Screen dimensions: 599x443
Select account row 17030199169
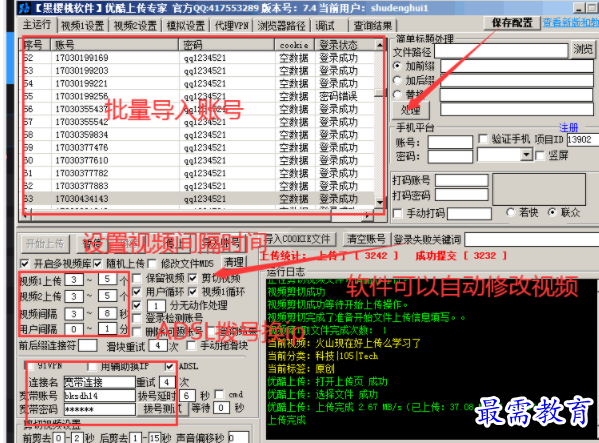(x=198, y=58)
